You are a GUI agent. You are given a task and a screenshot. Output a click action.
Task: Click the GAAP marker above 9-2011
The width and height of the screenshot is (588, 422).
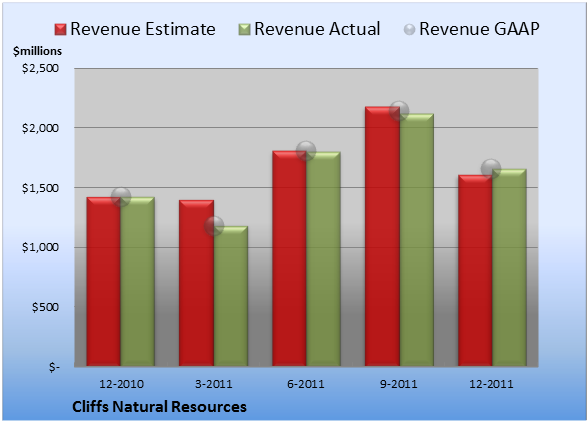[399, 111]
